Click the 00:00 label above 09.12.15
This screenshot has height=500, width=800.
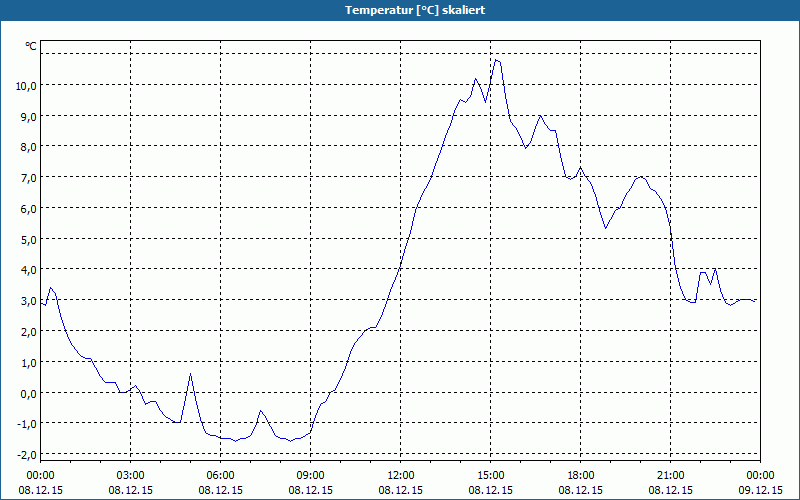point(760,476)
